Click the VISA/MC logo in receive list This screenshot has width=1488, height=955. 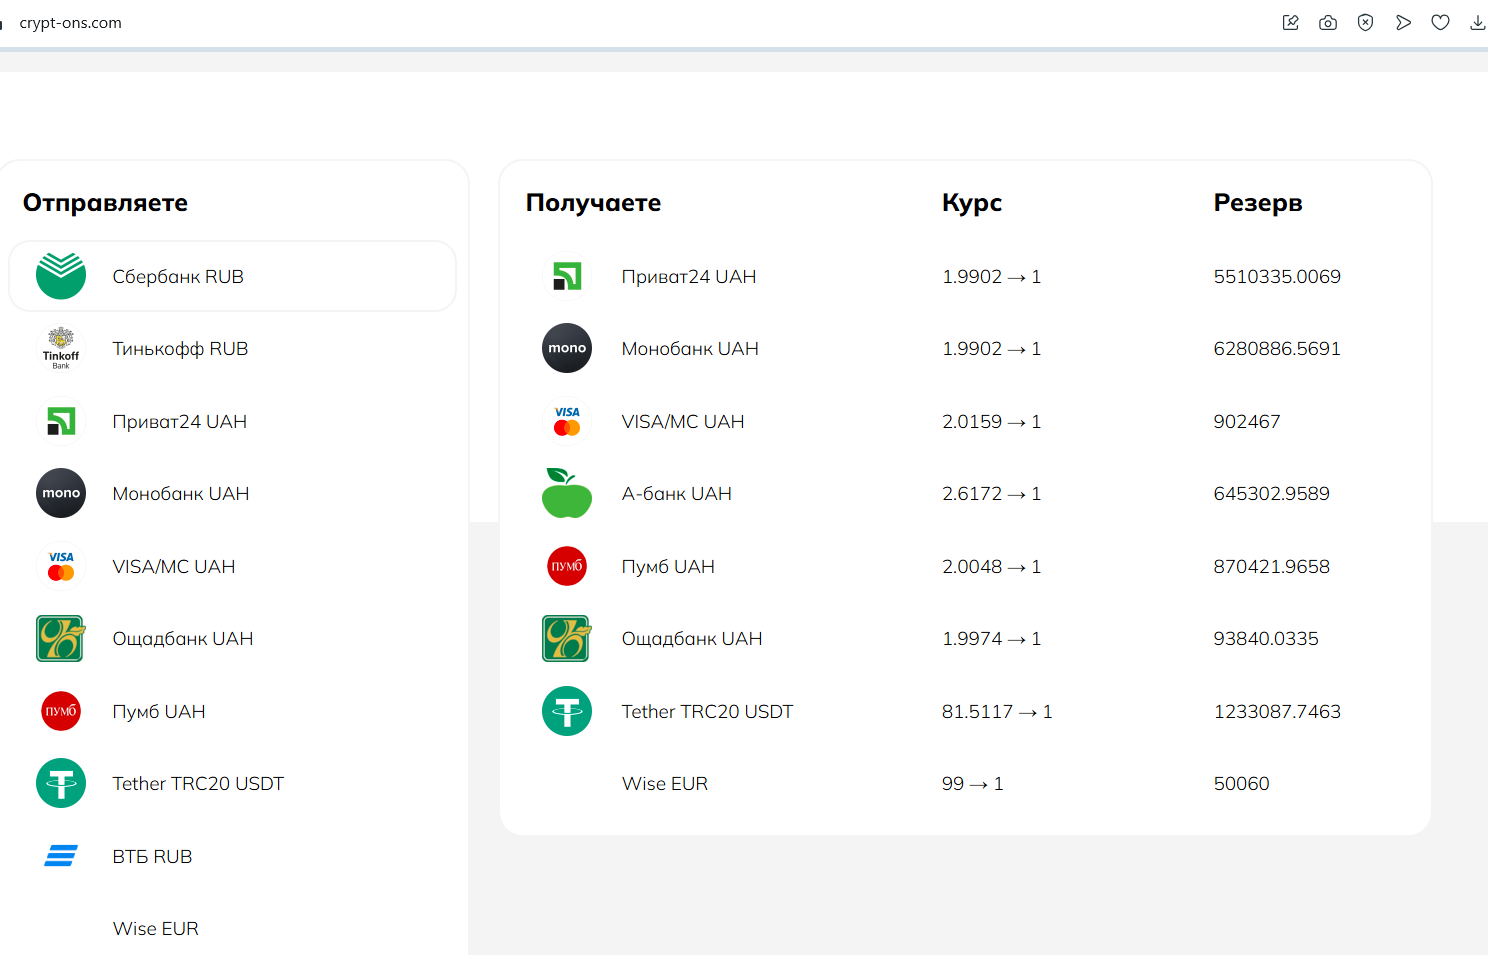tap(567, 421)
